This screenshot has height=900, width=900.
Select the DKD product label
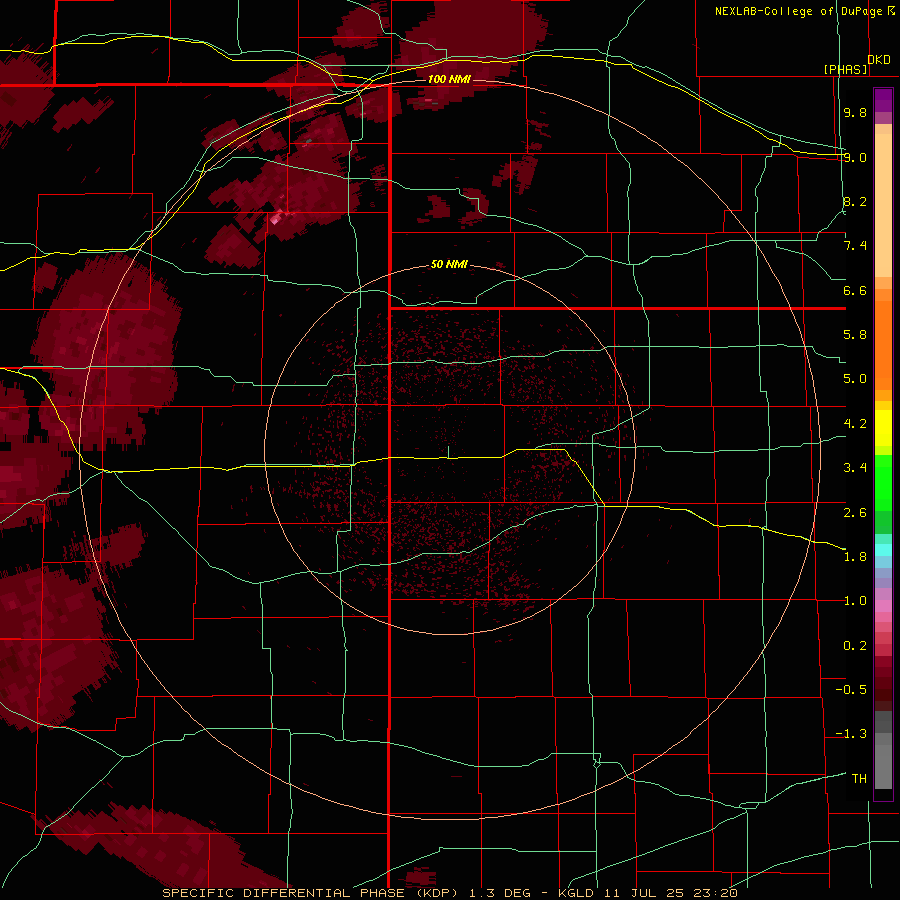[x=879, y=60]
